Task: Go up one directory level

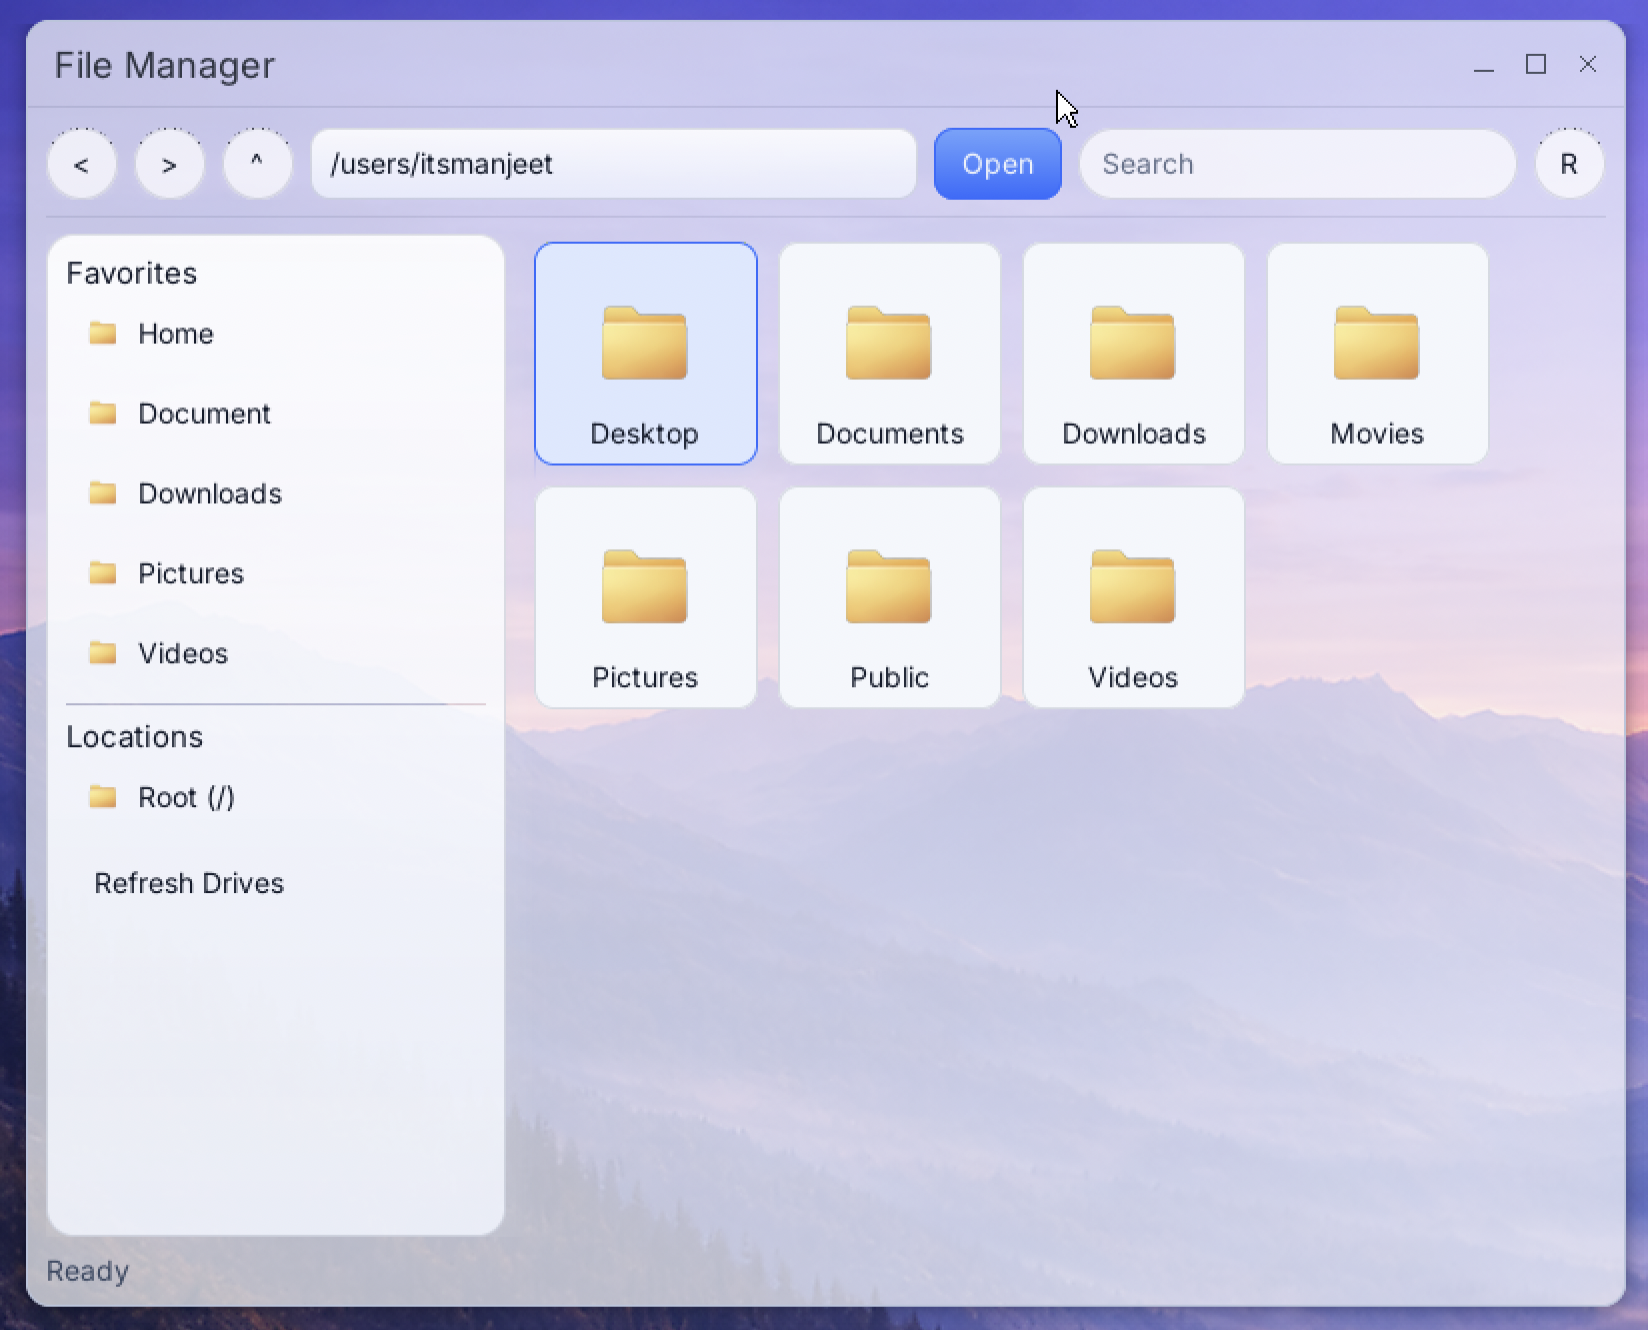Action: click(257, 163)
